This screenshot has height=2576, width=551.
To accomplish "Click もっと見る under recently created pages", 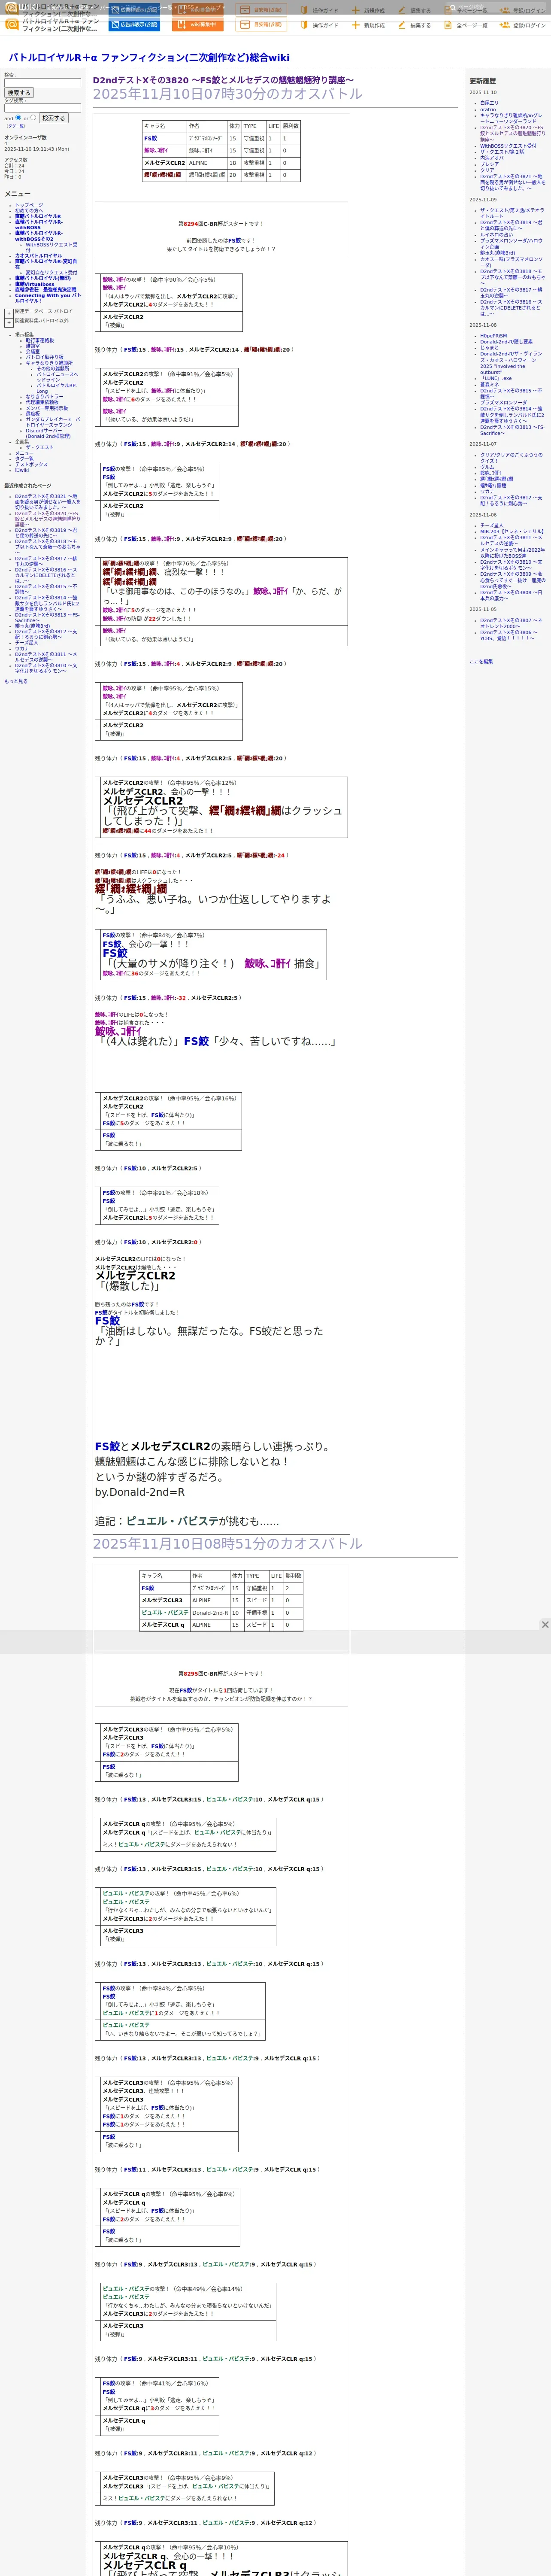I will 16,681.
